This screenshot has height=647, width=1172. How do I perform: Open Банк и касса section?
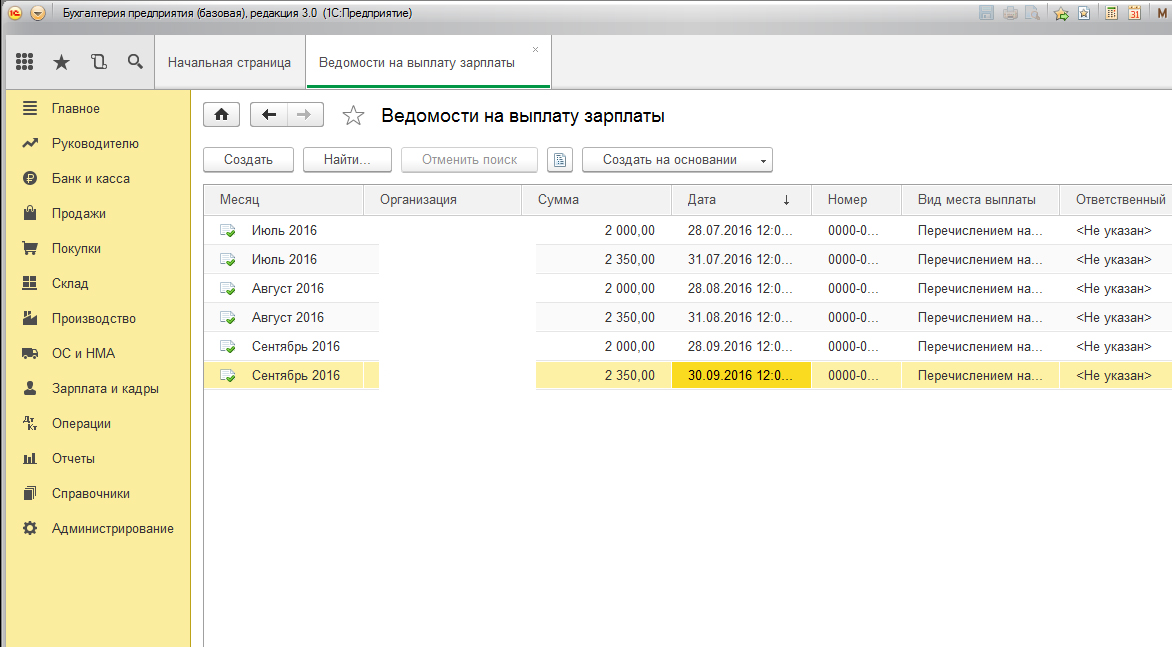pyautogui.click(x=90, y=179)
